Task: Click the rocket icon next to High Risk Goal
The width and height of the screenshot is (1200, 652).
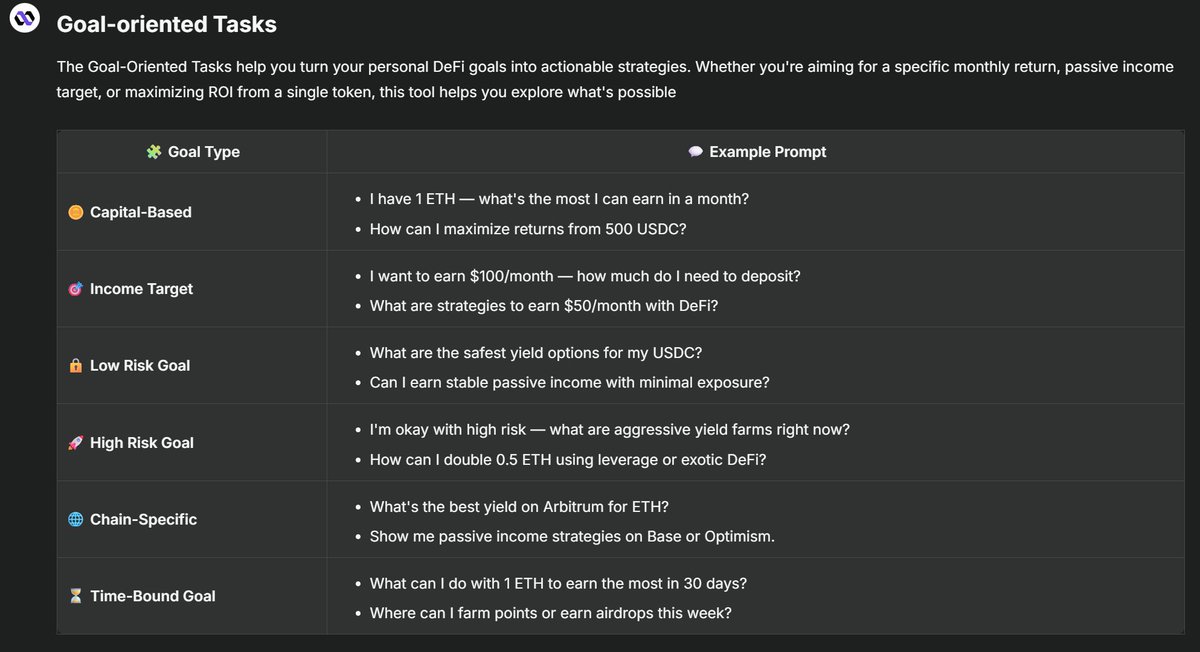Action: click(75, 443)
